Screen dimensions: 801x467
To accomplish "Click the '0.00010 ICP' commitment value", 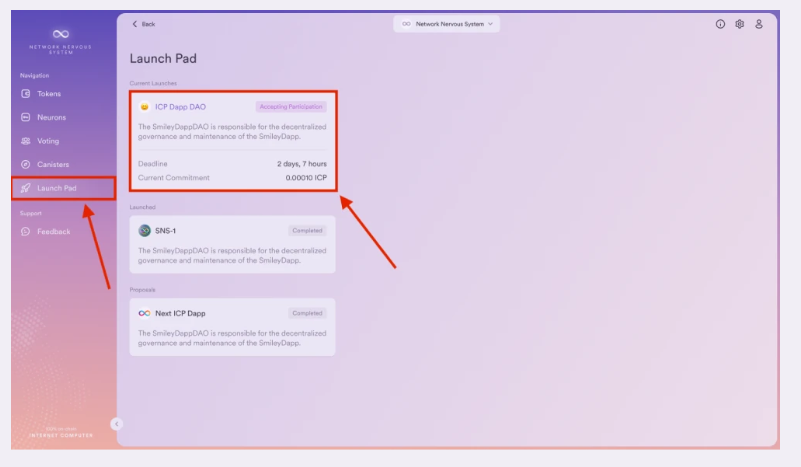I will (306, 178).
